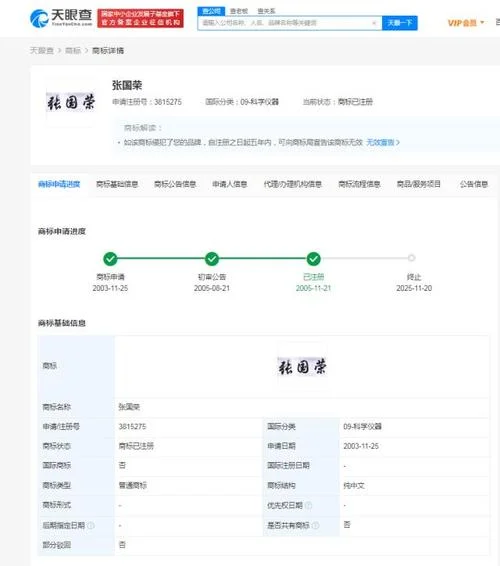Switch to 公告信息 tab
500x566 pixels.
point(474,184)
